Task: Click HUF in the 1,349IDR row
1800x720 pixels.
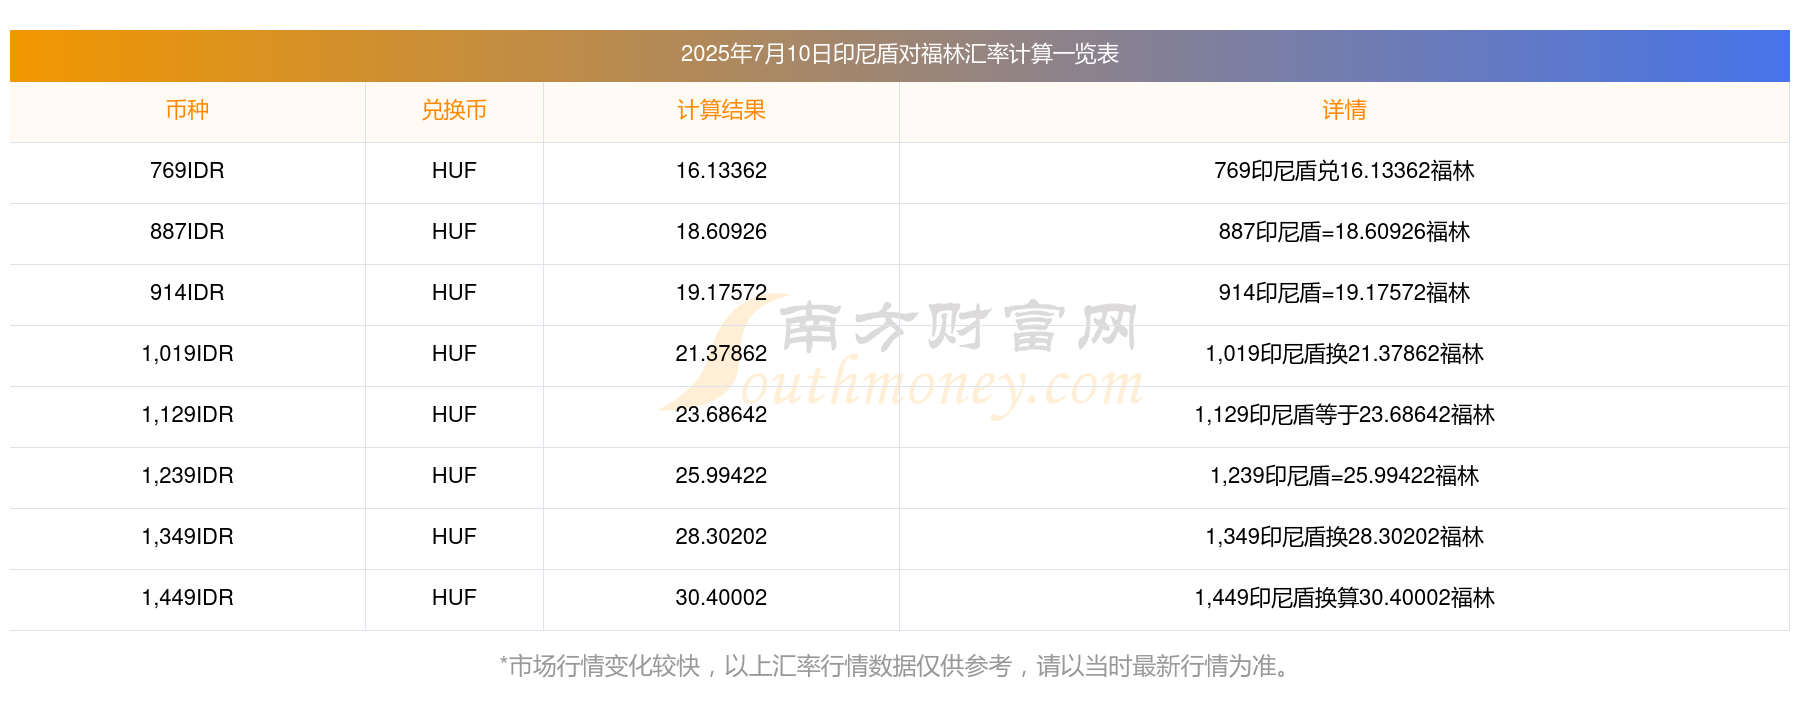Action: click(x=454, y=537)
